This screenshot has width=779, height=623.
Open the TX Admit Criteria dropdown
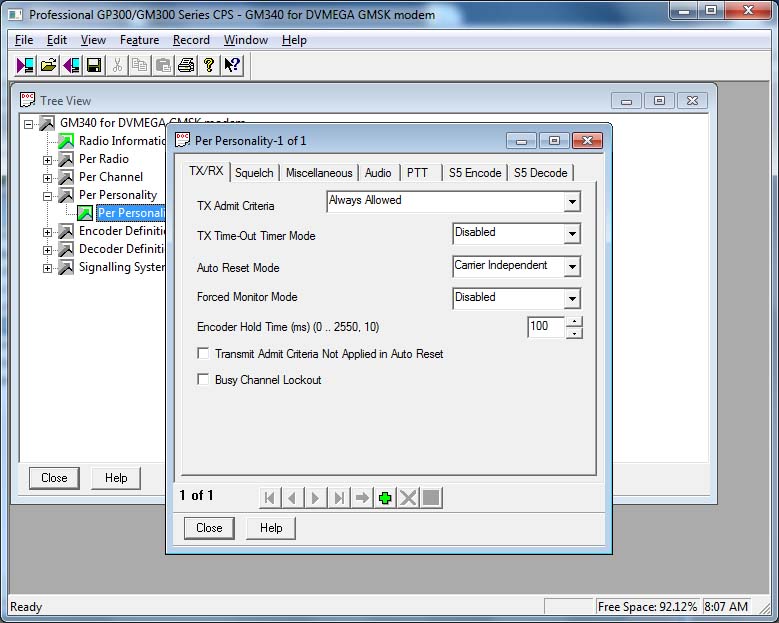tap(572, 202)
